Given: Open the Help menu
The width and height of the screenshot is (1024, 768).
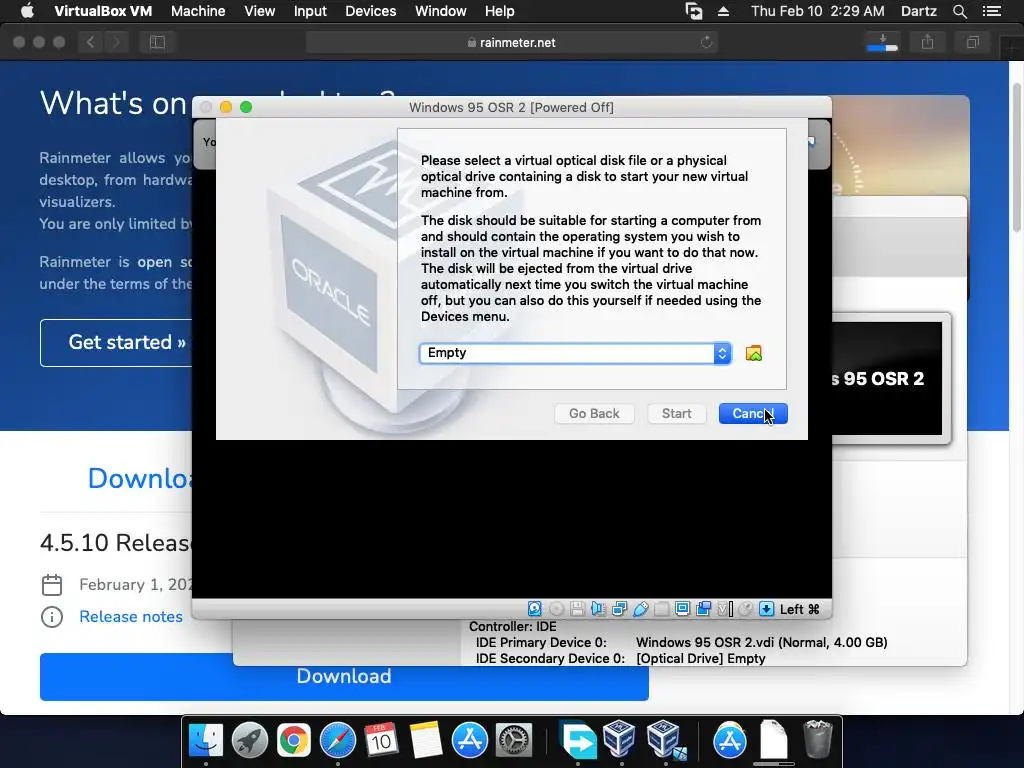Looking at the screenshot, I should click(500, 11).
